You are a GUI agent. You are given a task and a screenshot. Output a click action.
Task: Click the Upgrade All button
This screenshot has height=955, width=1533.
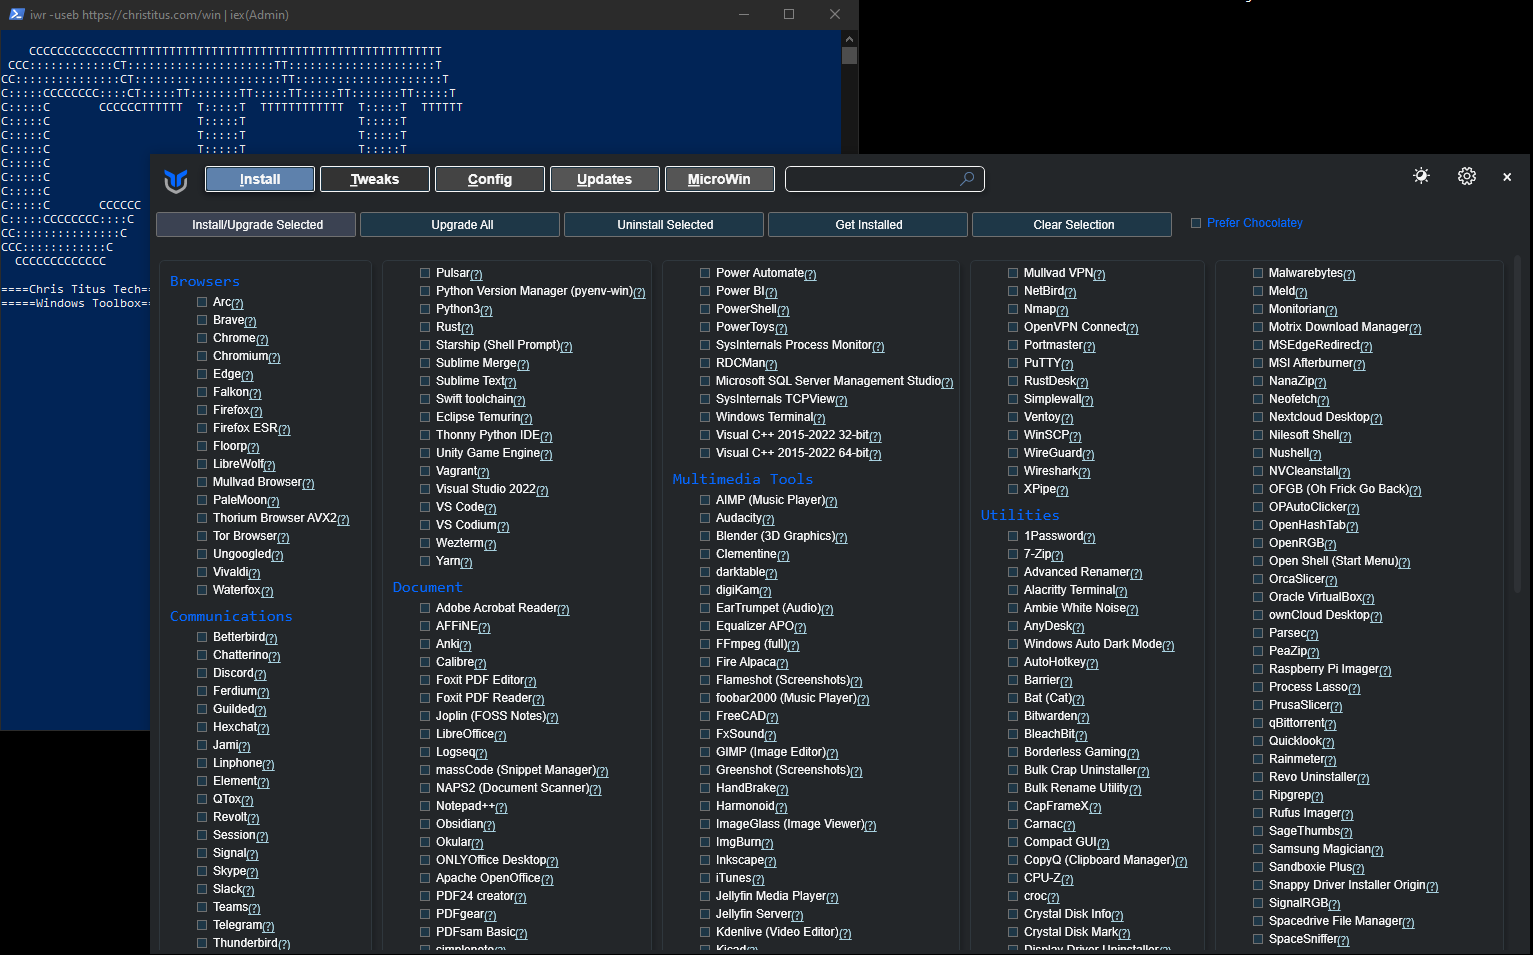pyautogui.click(x=461, y=225)
